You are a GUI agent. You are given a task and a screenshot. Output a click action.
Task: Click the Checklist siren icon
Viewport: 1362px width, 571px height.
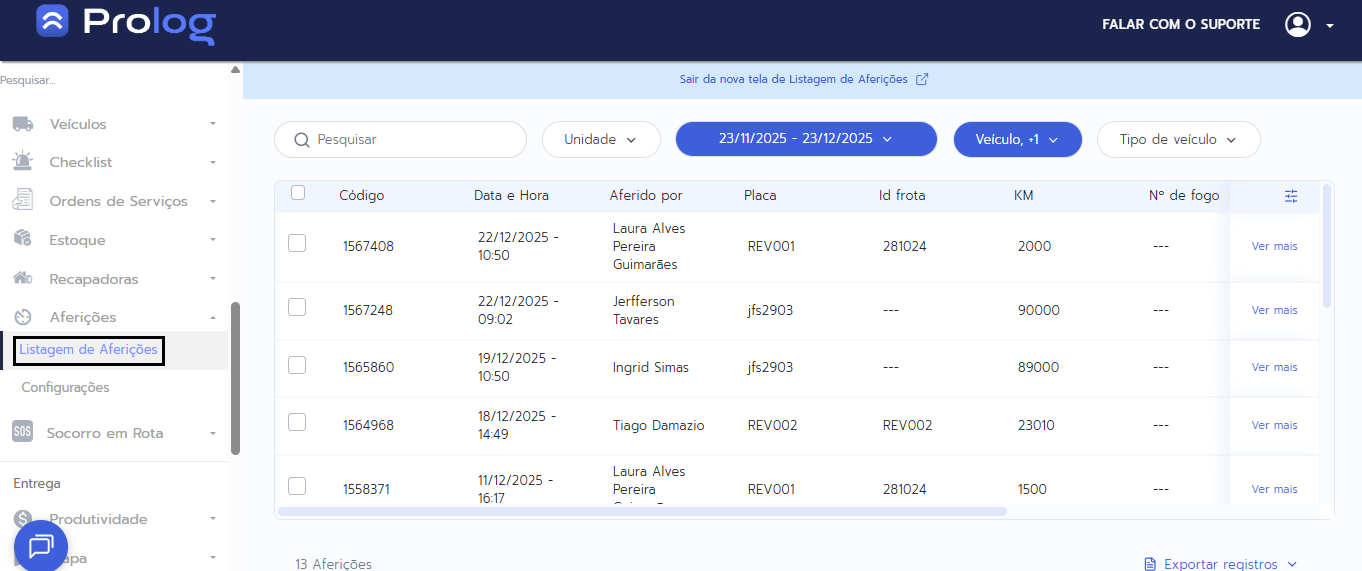[x=23, y=162]
